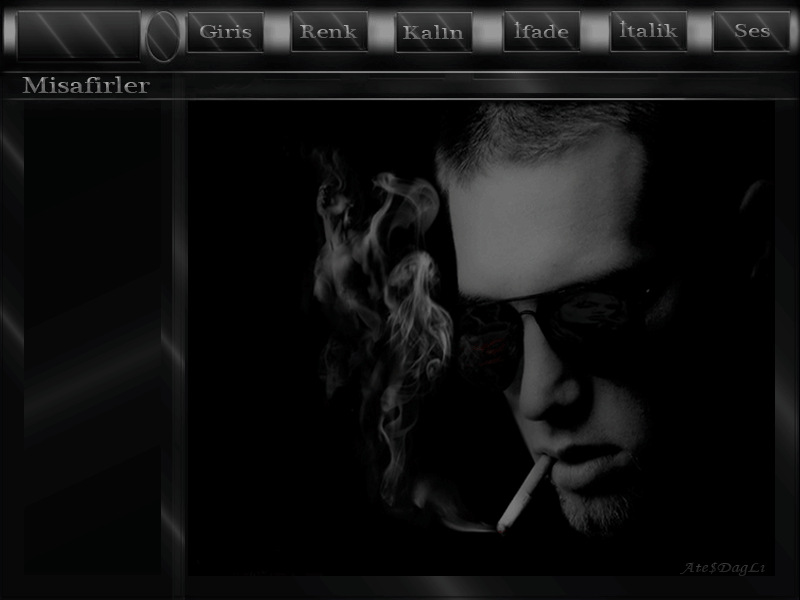Click the dark title strip right of Misafirler
The height and width of the screenshot is (600, 800).
480,87
